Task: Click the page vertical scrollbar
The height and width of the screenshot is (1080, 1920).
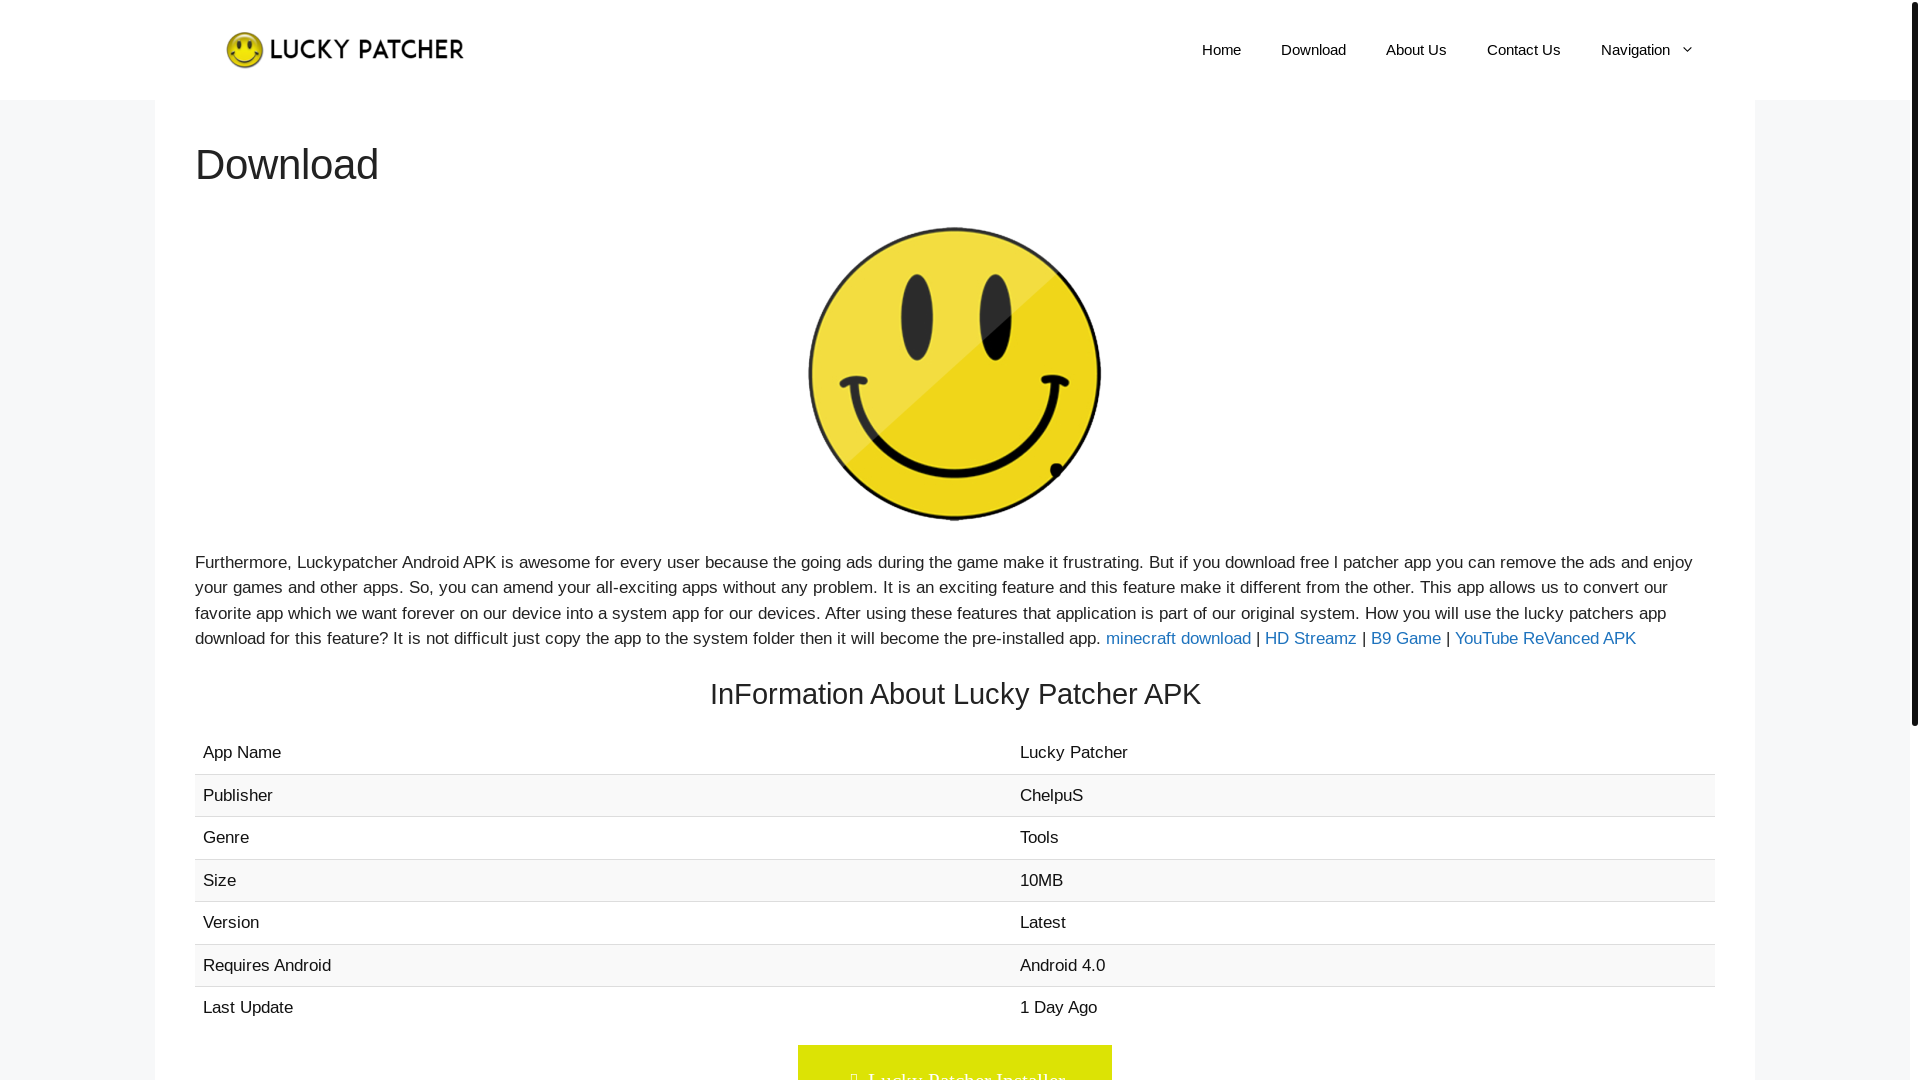Action: [1914, 362]
